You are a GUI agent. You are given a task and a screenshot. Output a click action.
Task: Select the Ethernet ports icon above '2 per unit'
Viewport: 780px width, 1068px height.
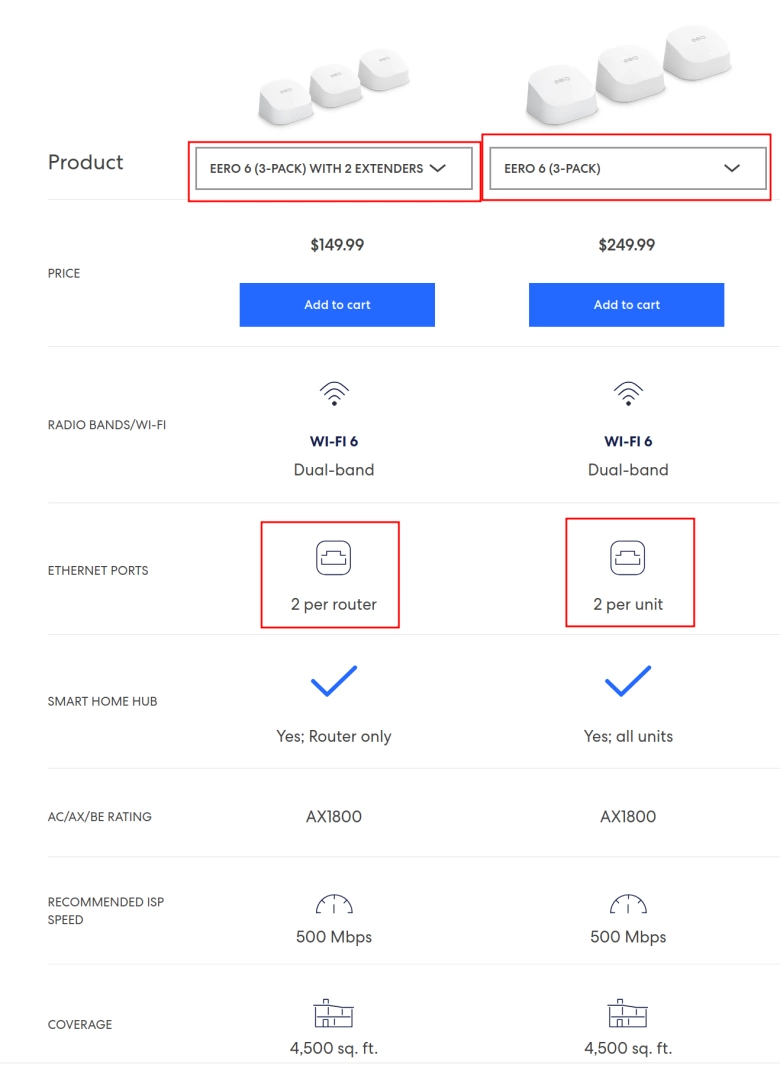[629, 557]
